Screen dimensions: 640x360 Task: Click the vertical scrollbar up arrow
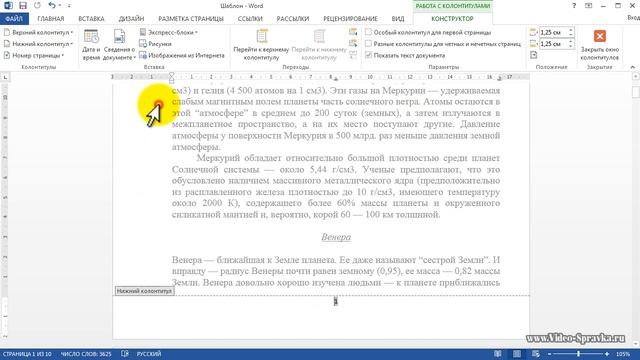(x=636, y=77)
